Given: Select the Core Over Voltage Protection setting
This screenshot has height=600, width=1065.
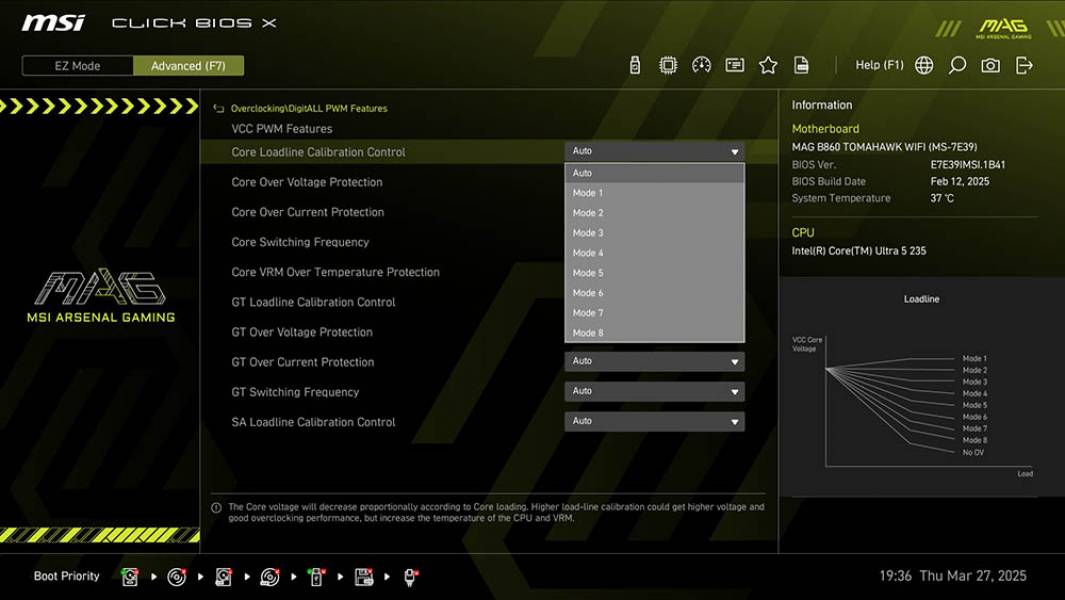Looking at the screenshot, I should point(306,182).
